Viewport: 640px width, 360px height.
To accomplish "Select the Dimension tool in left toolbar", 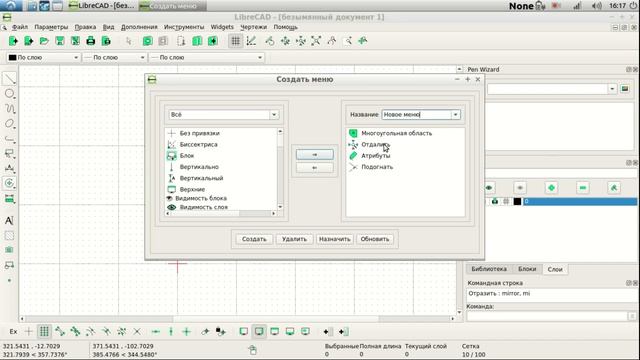I will 9,168.
